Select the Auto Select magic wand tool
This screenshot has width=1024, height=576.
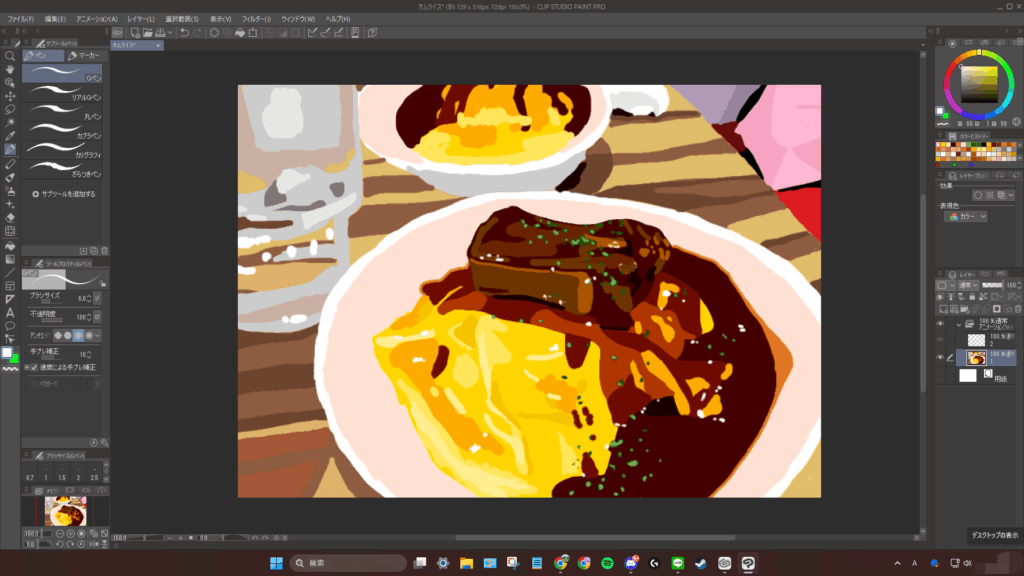(x=10, y=121)
